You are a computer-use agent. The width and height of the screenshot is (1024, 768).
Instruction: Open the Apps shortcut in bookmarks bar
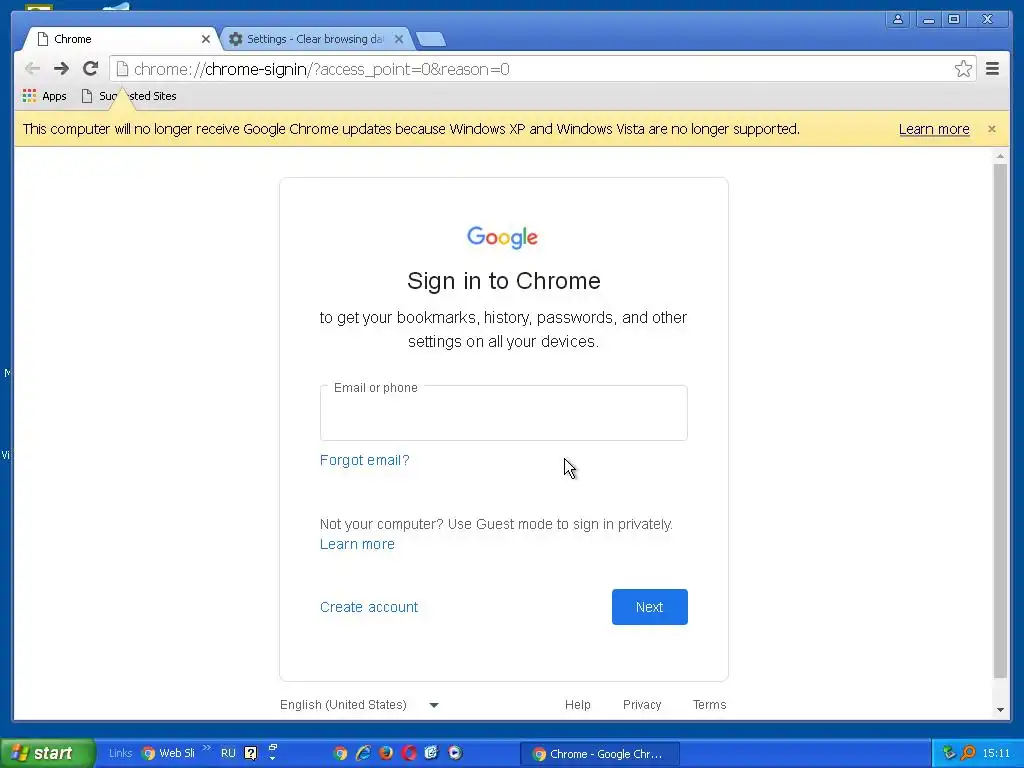[44, 96]
